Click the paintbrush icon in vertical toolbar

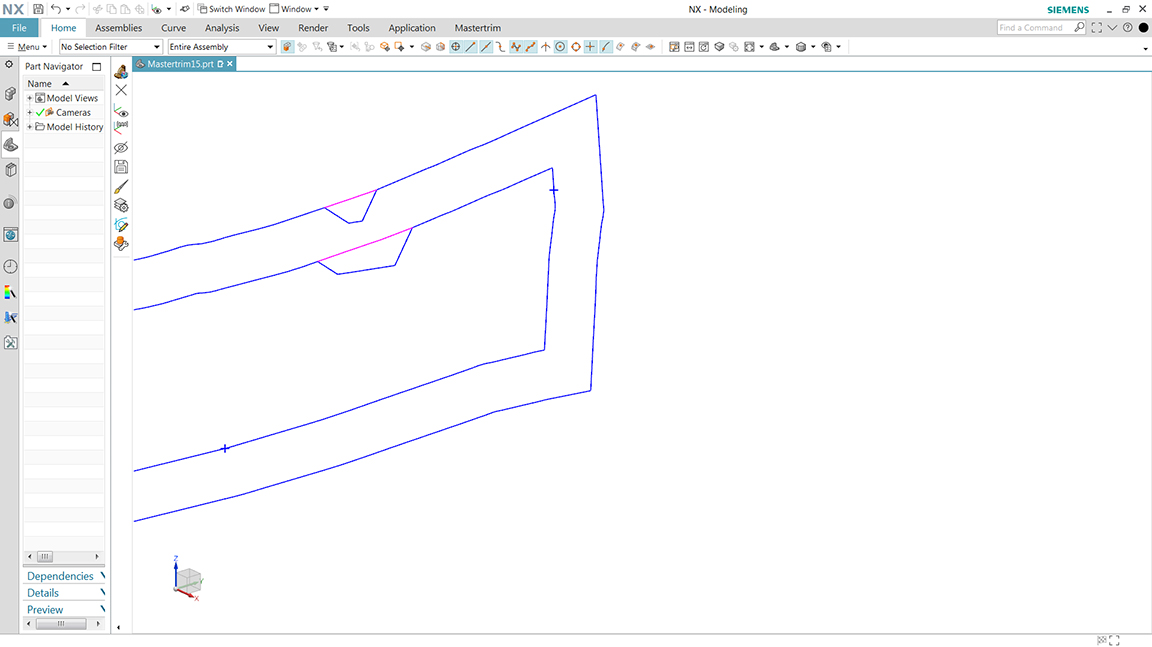pos(121,186)
